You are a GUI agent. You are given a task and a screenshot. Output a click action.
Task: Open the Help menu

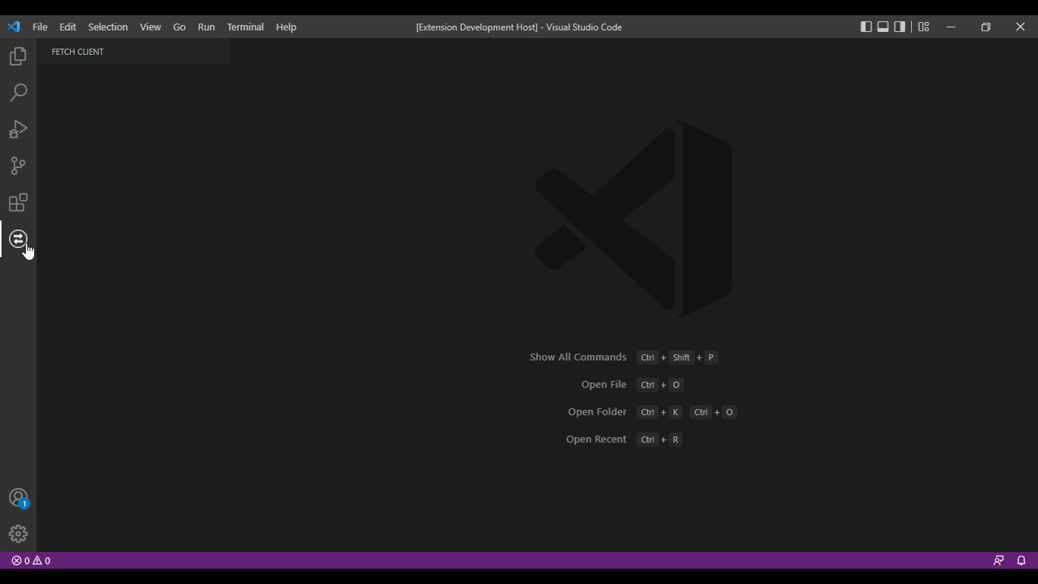(x=286, y=27)
